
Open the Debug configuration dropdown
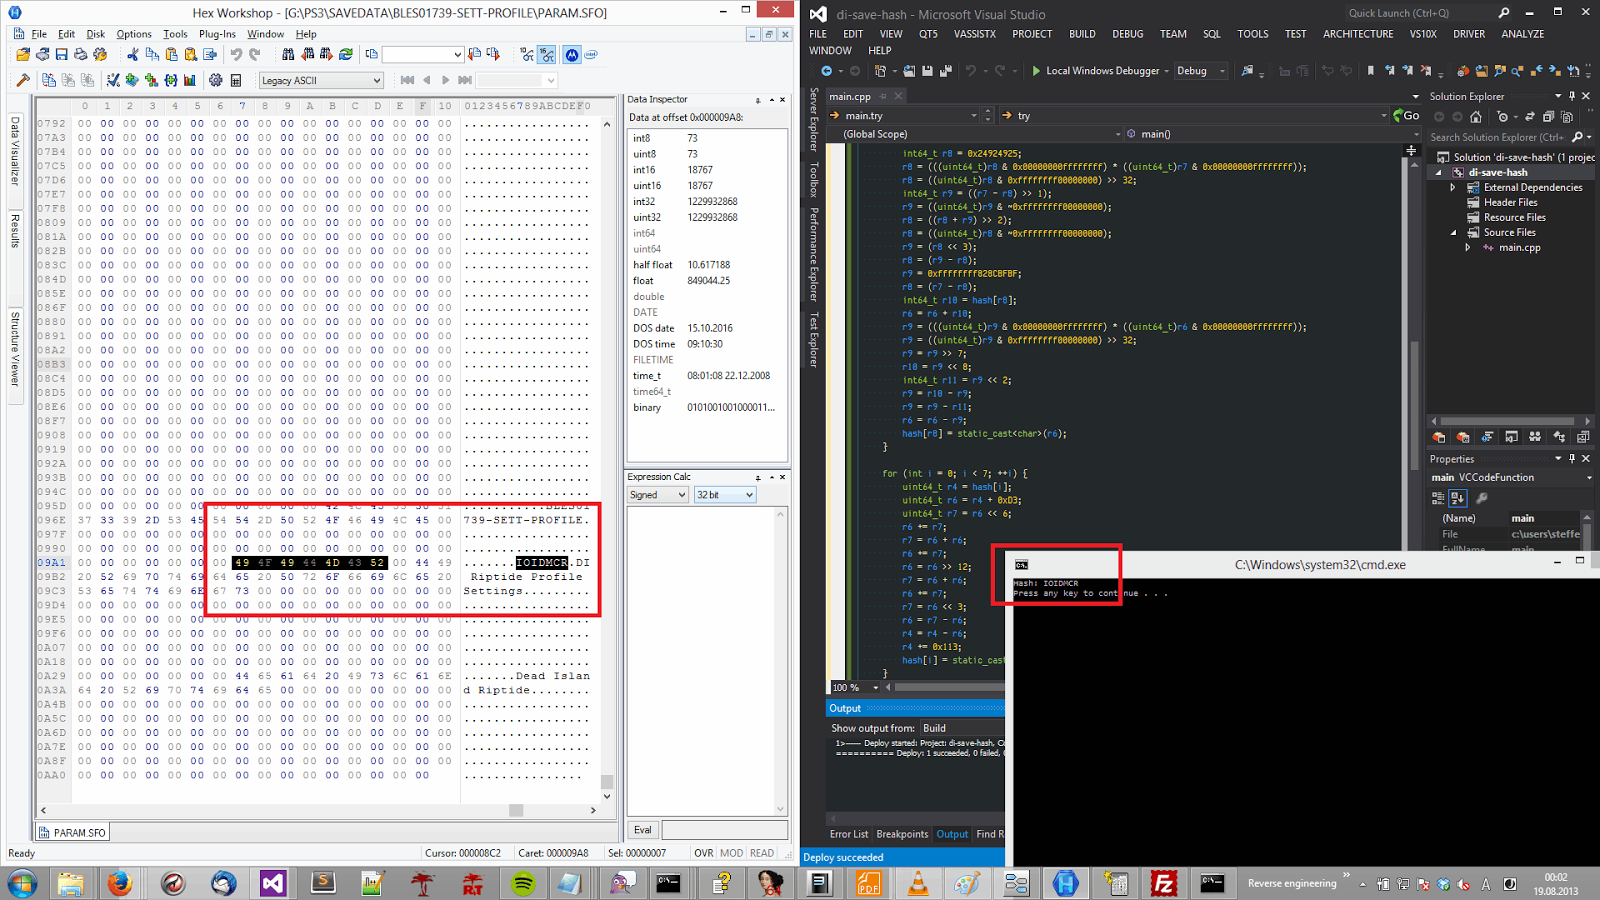pos(1201,71)
